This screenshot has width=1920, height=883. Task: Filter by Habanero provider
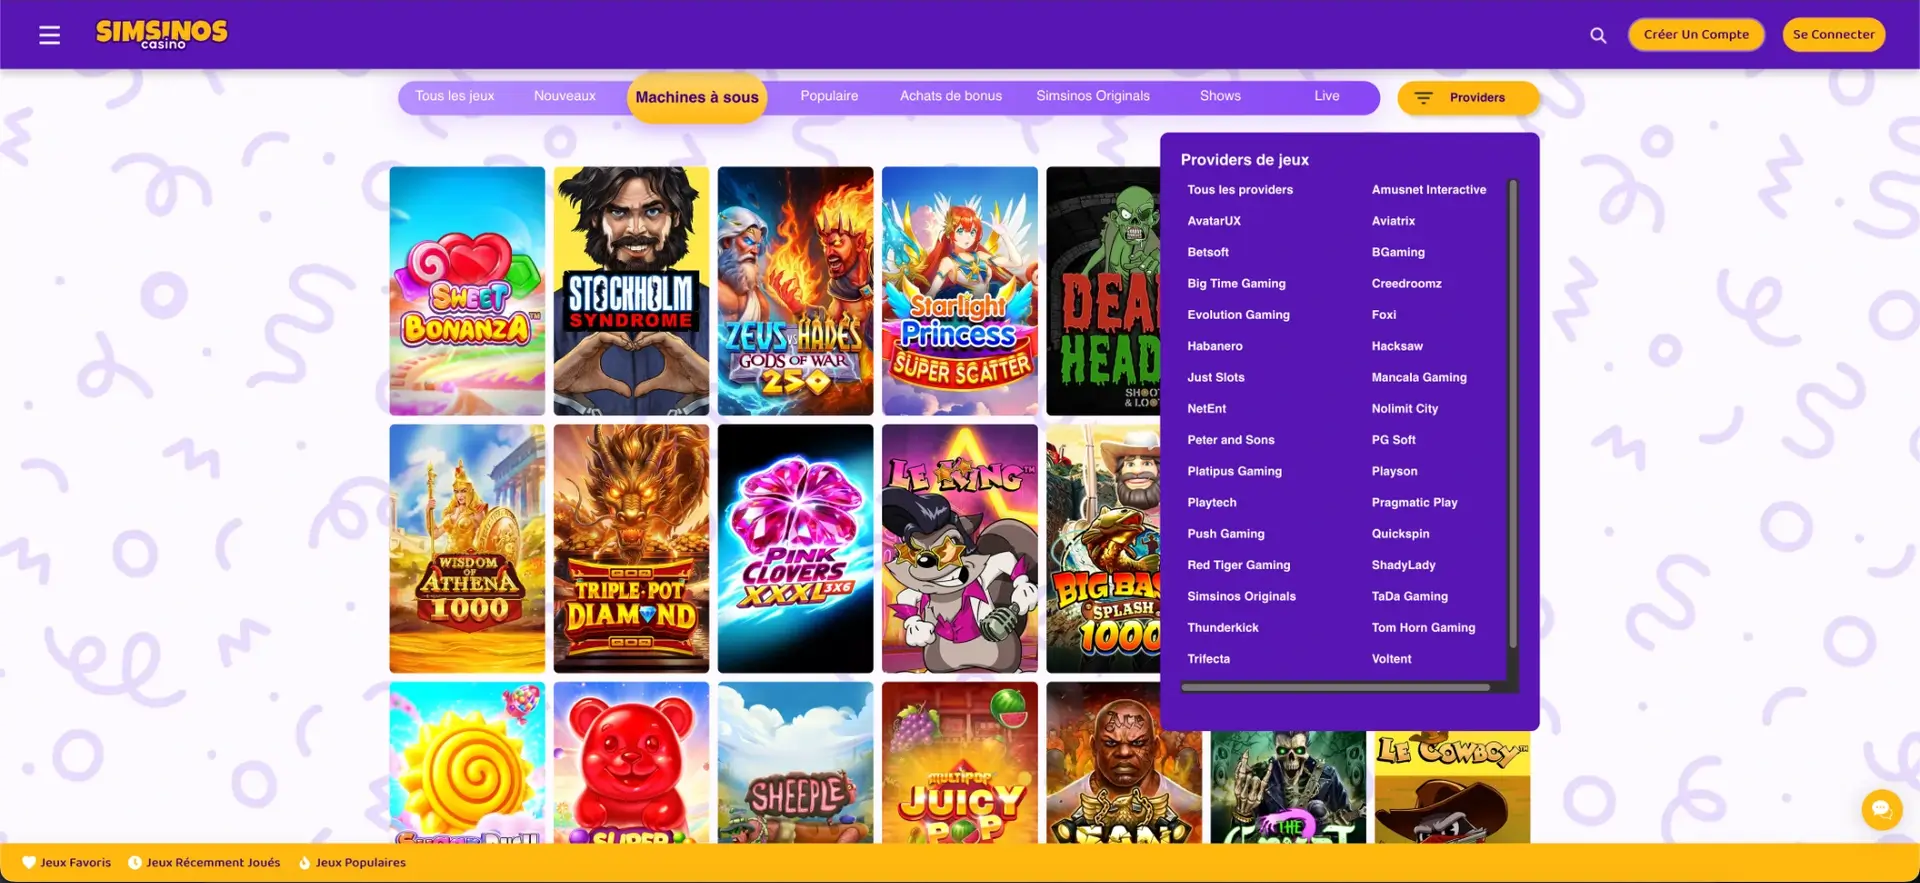click(x=1215, y=346)
